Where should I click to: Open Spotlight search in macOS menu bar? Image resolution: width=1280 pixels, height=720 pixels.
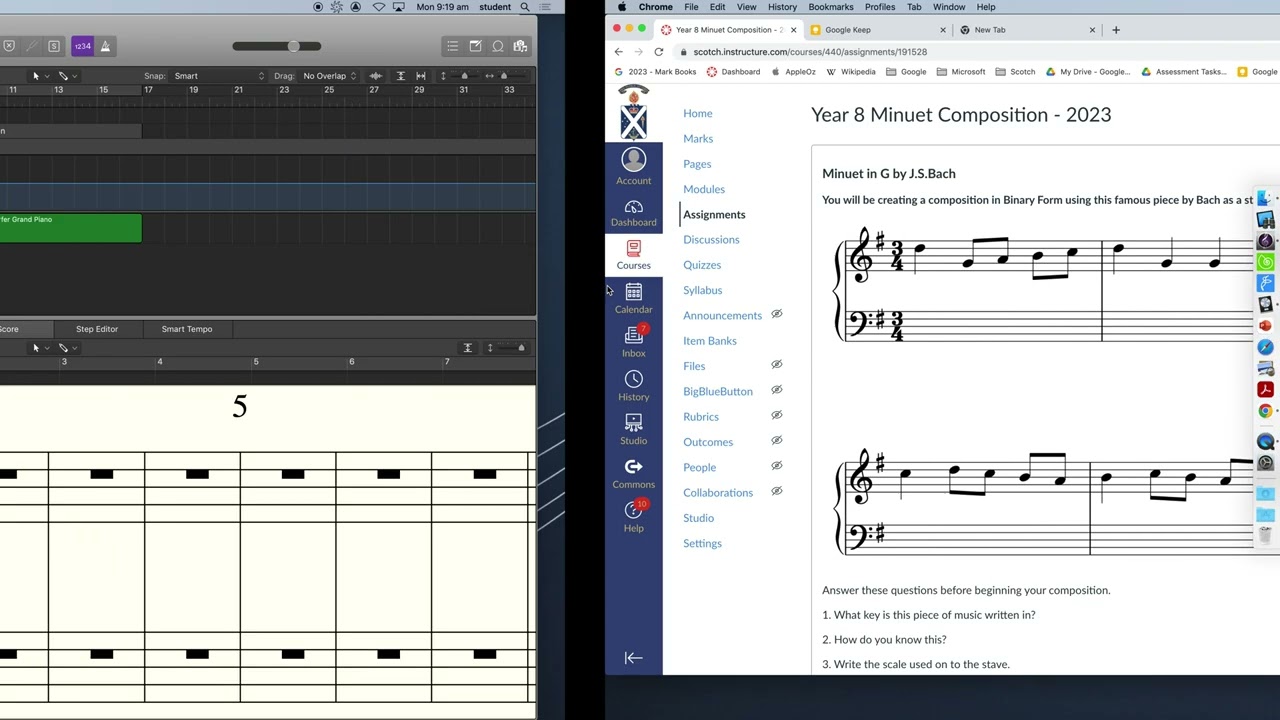pyautogui.click(x=525, y=7)
